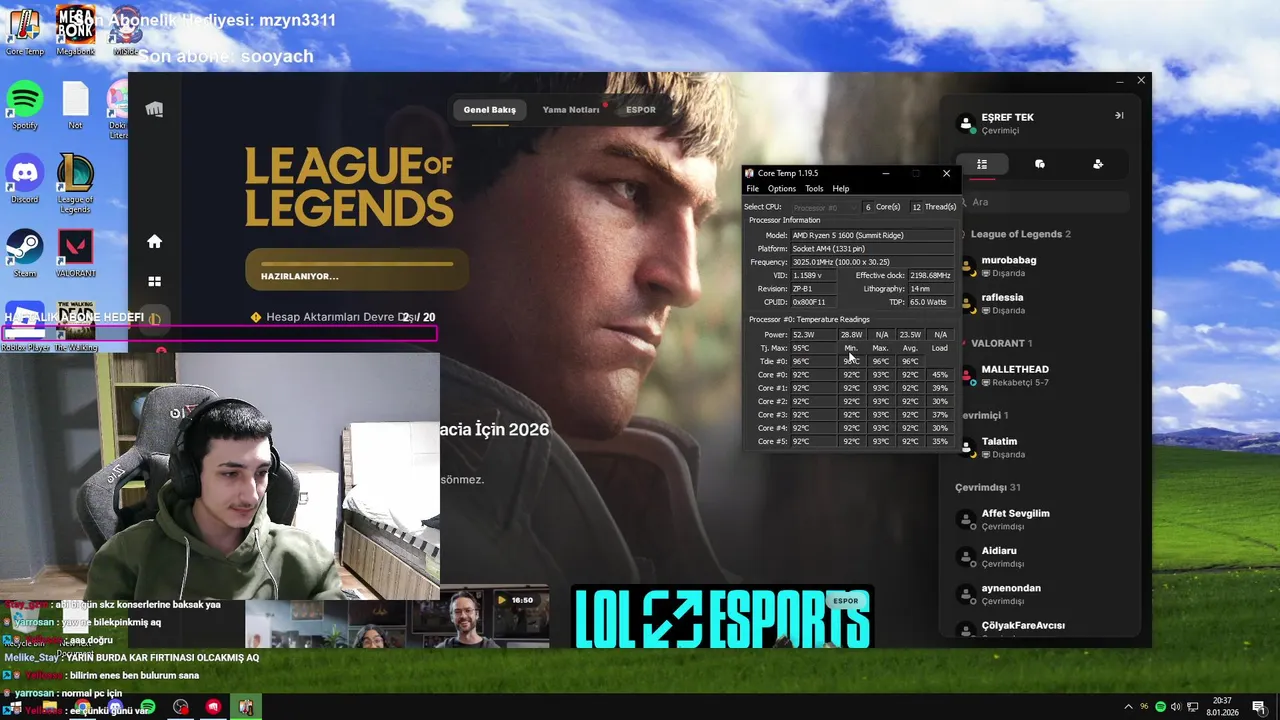Click the HAZIRLANIYOR progress button
Image resolution: width=1280 pixels, height=720 pixels.
[357, 270]
